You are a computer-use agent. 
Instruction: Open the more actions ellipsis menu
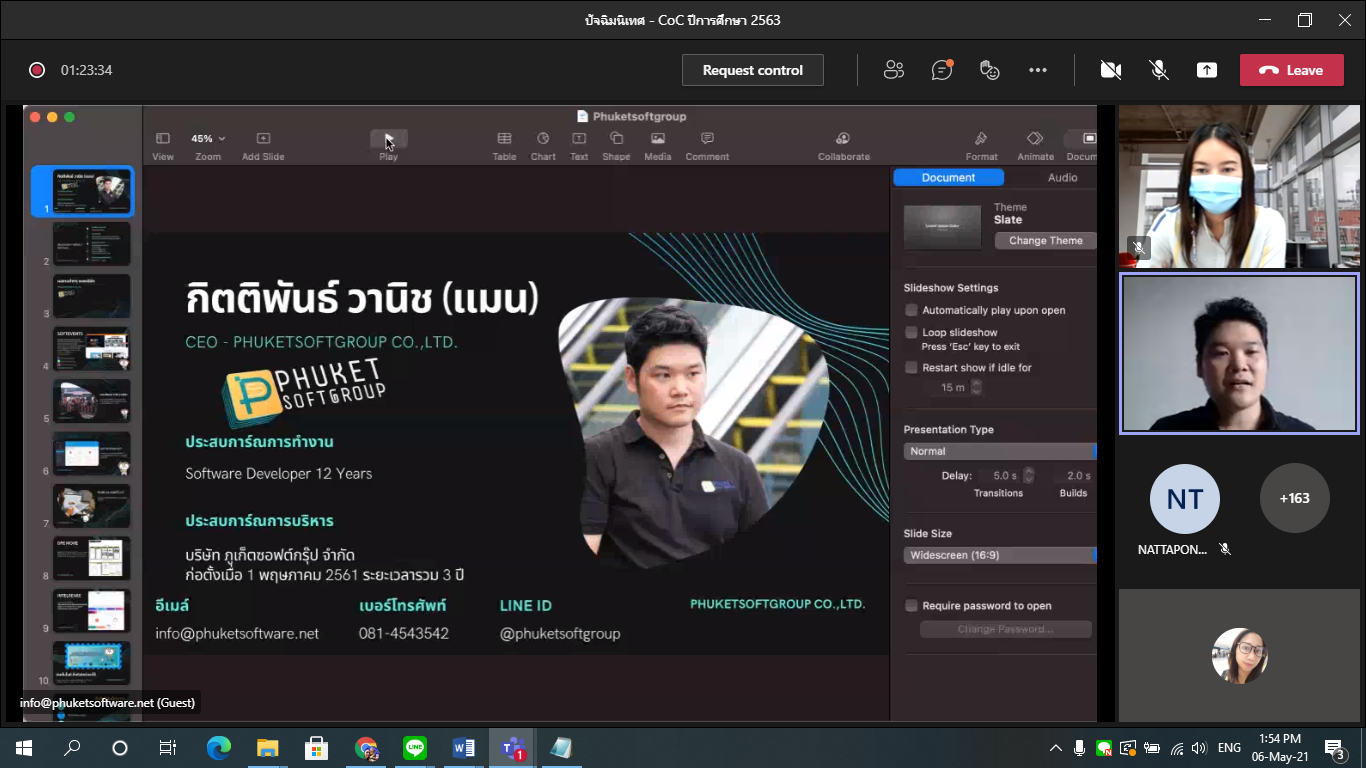(1038, 70)
